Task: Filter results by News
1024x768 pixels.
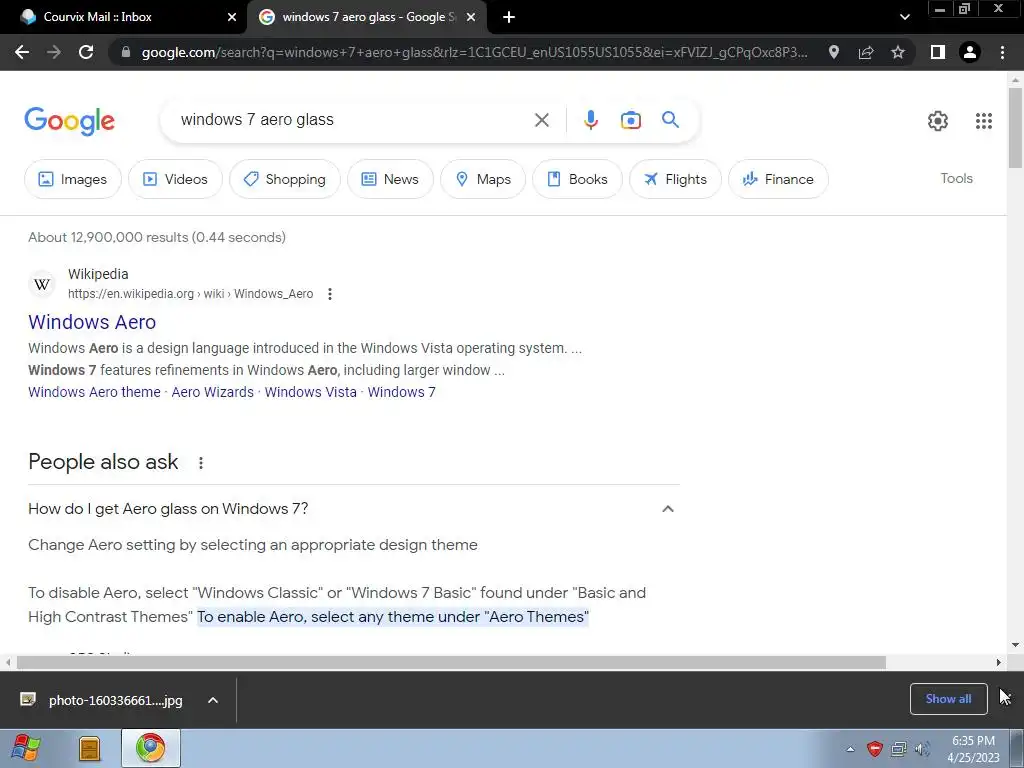Action: [x=390, y=179]
